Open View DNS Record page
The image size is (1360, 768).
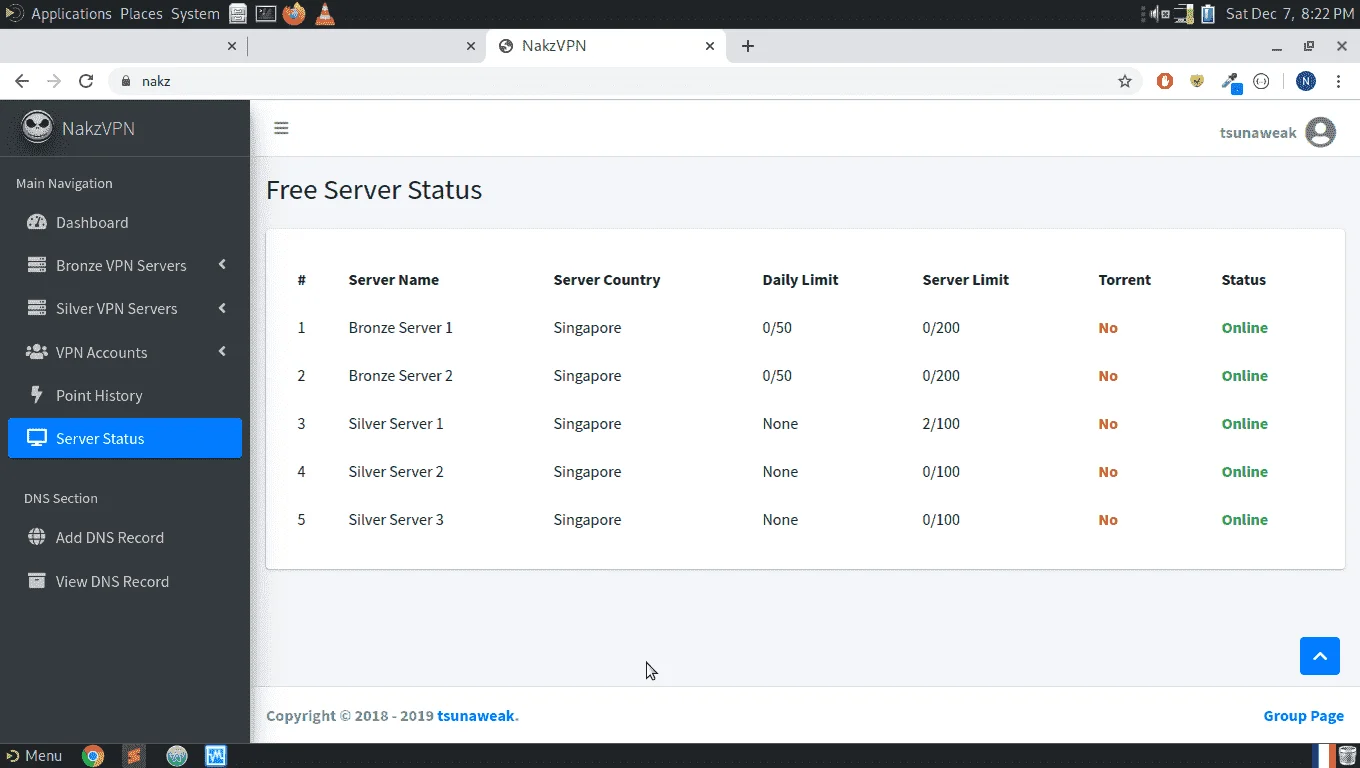pyautogui.click(x=125, y=581)
